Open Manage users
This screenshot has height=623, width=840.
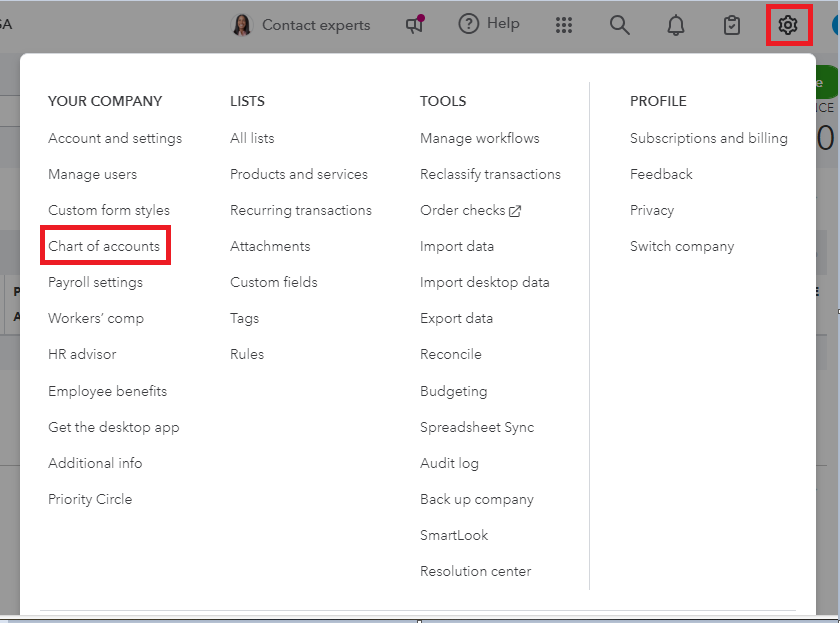[92, 174]
